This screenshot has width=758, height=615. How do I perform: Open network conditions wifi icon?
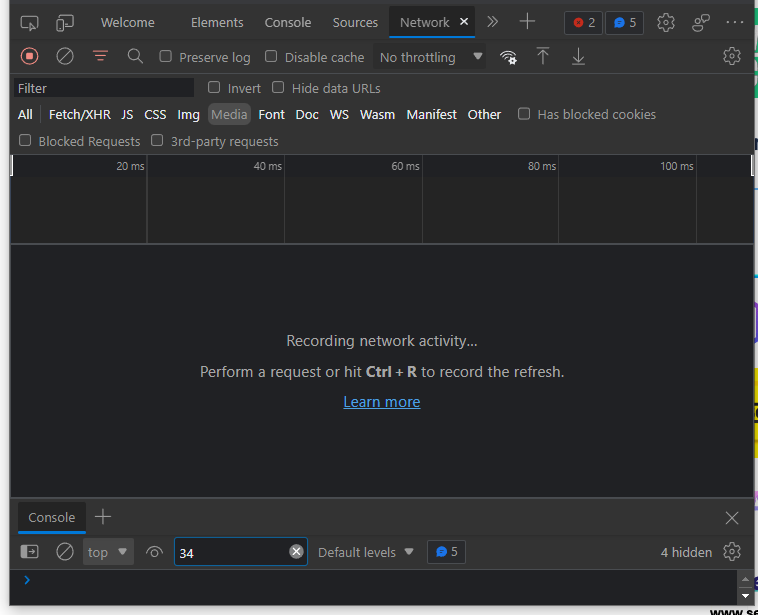[508, 57]
